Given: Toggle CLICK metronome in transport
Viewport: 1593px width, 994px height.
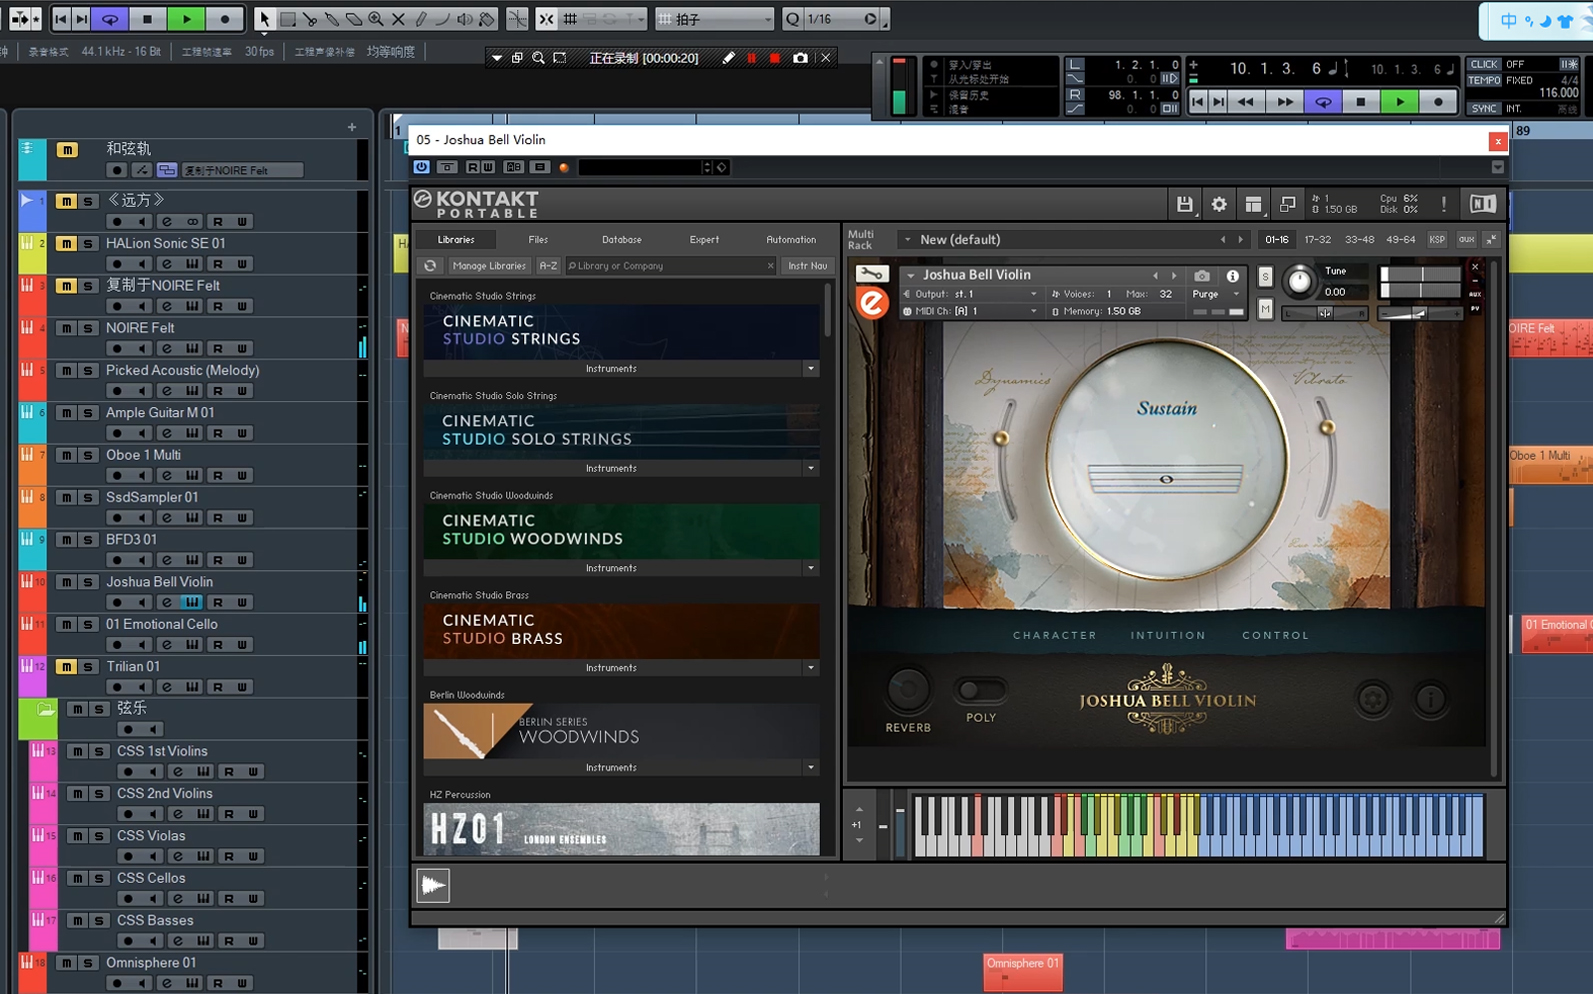Looking at the screenshot, I should coord(1484,64).
